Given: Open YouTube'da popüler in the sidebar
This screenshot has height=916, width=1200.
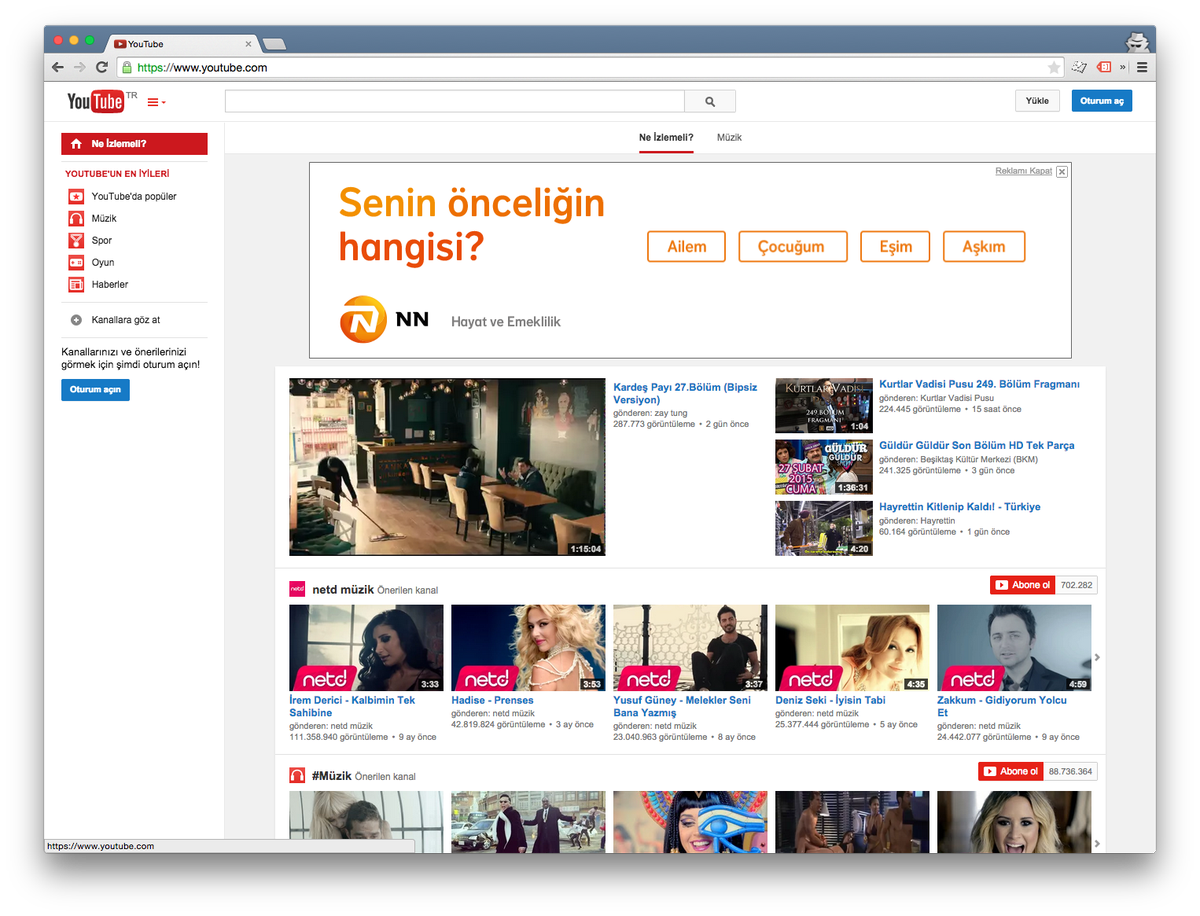Looking at the screenshot, I should 134,196.
